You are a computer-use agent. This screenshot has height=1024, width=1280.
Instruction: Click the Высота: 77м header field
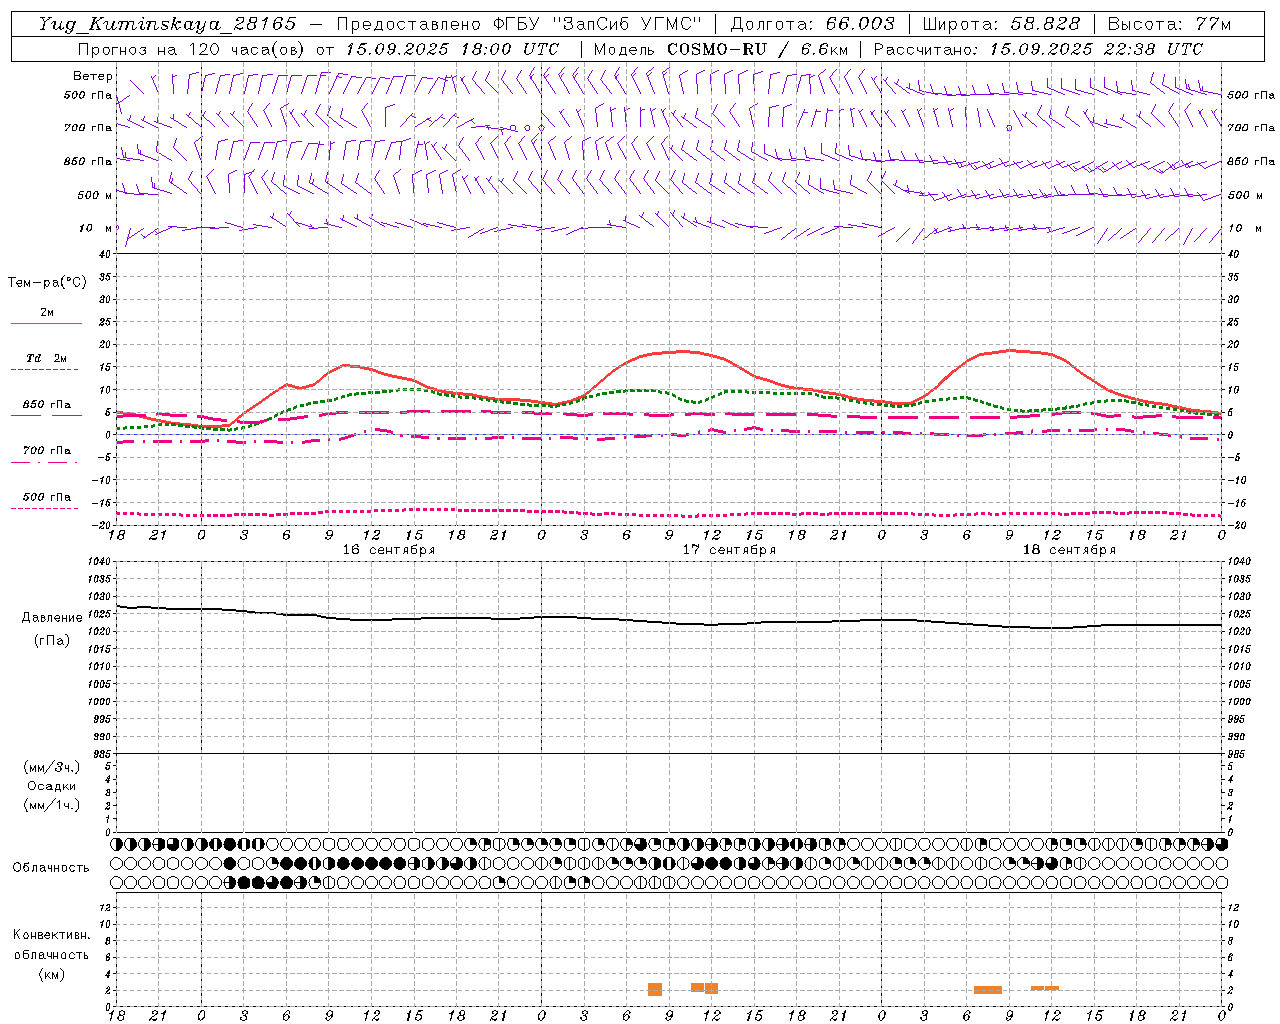tap(1169, 24)
